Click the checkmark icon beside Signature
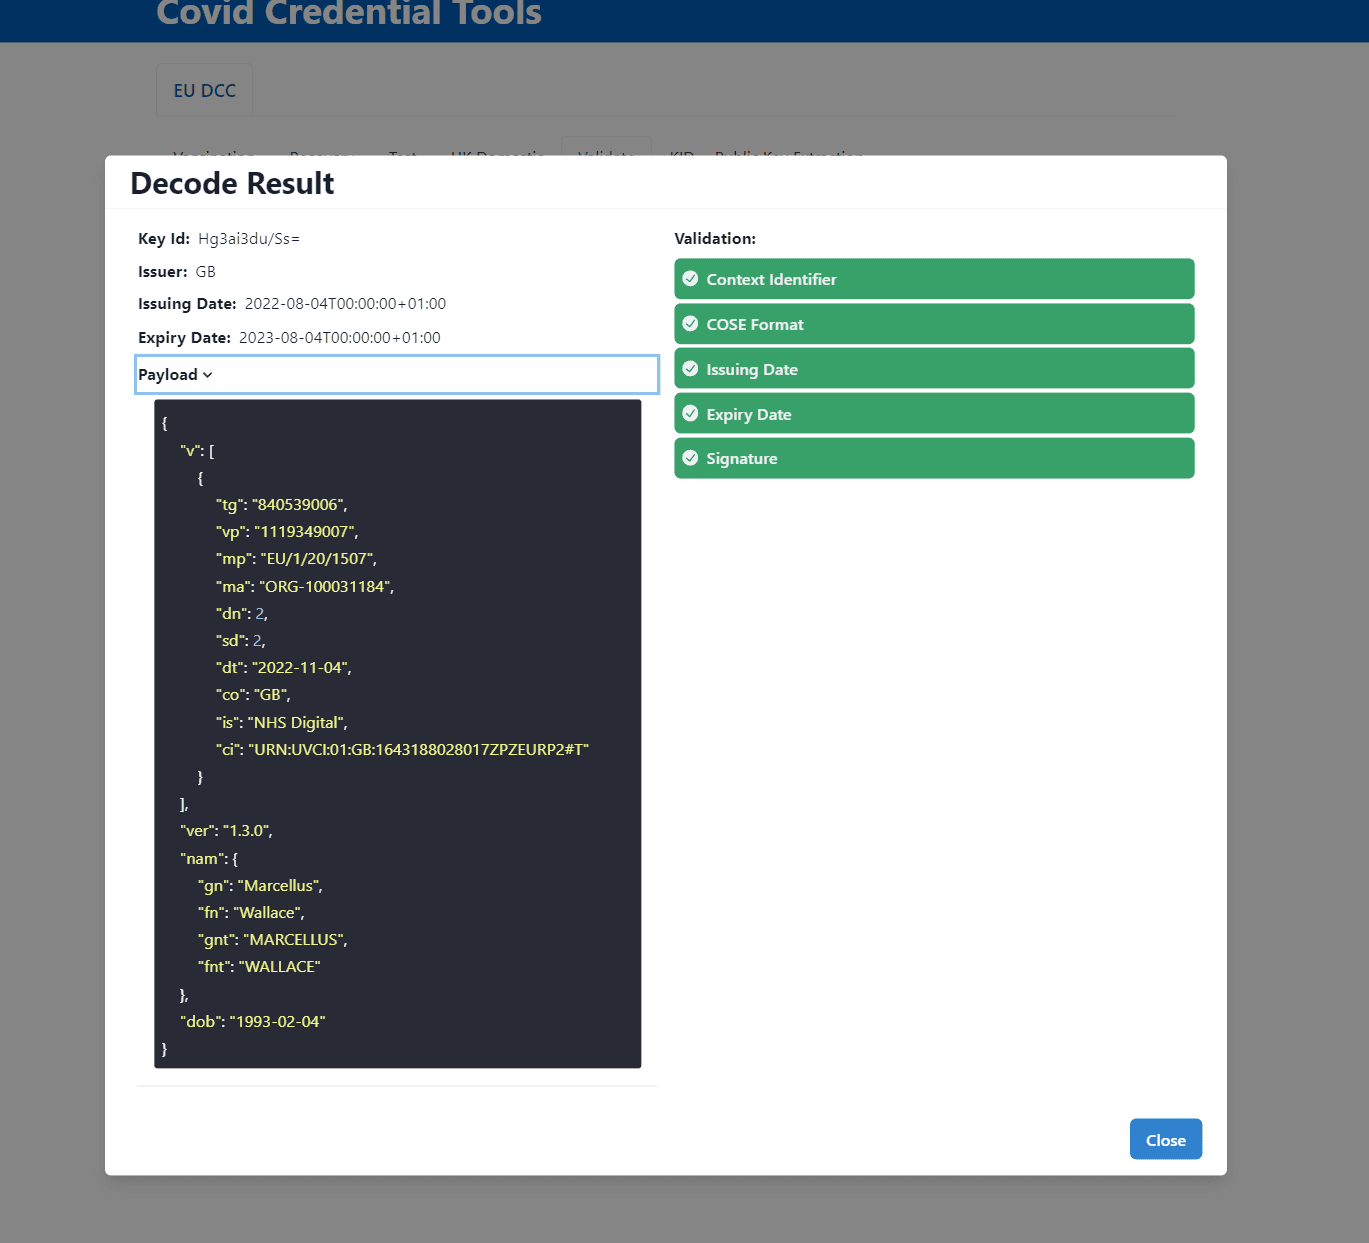The width and height of the screenshot is (1369, 1243). pos(690,458)
